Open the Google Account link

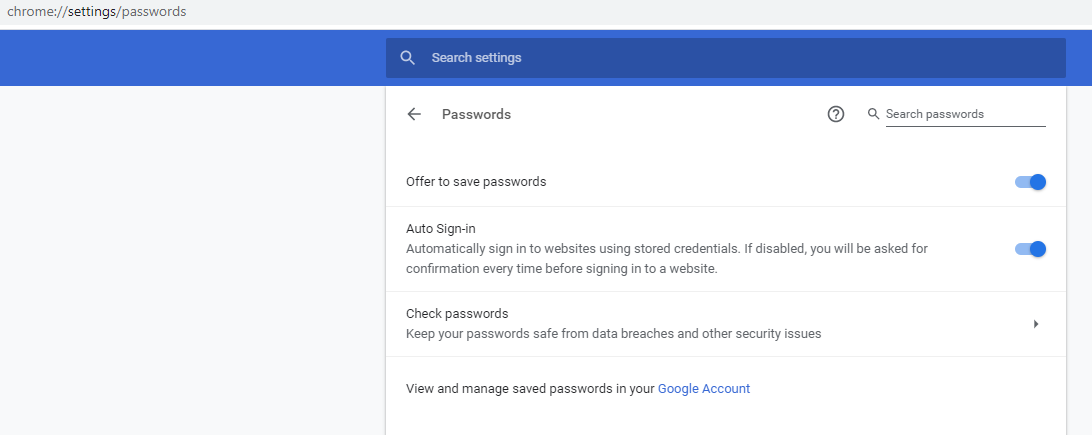(x=704, y=389)
